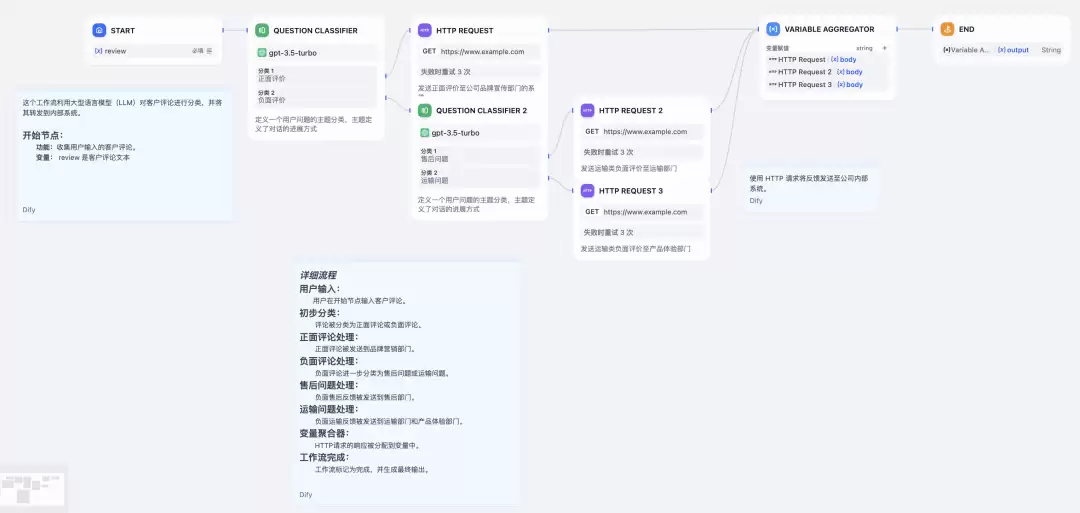Click the blue Variable Aggregator node icon
This screenshot has height=513, width=1080.
click(x=773, y=29)
